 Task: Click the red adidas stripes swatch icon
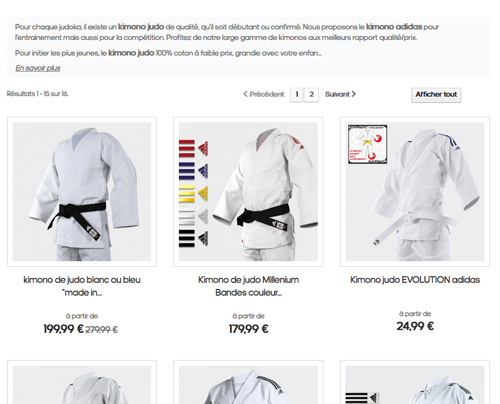click(x=194, y=149)
